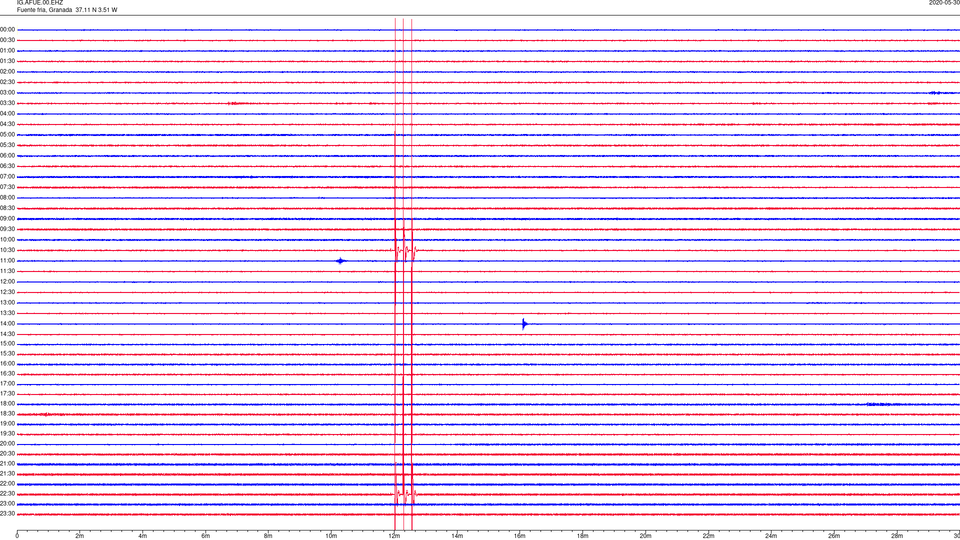Select the 17:00 time label
Screen dimensions: 960x540
point(7,384)
